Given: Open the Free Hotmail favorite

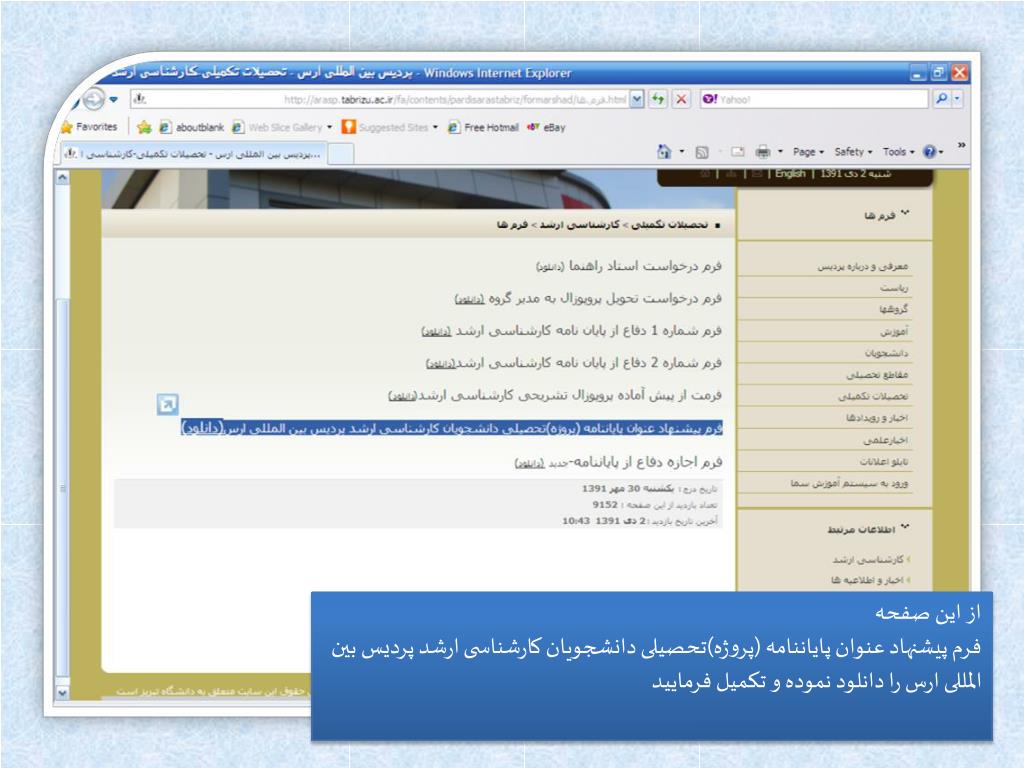Looking at the screenshot, I should click(x=483, y=127).
